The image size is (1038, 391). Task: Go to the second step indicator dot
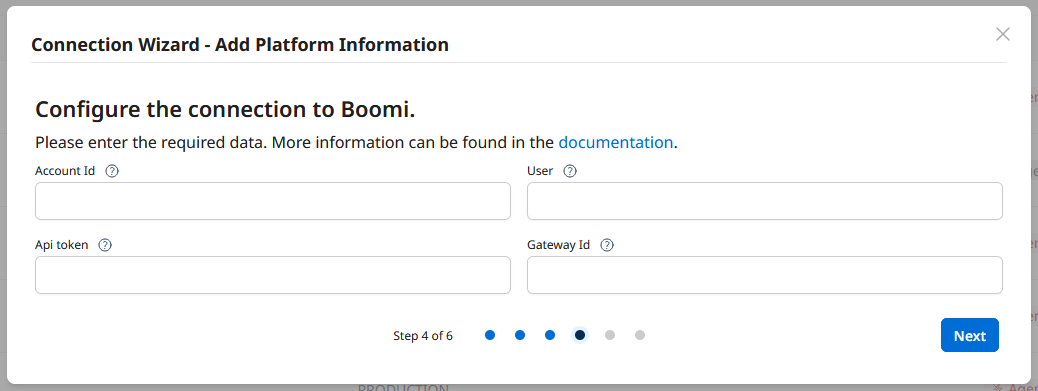pyautogui.click(x=520, y=335)
